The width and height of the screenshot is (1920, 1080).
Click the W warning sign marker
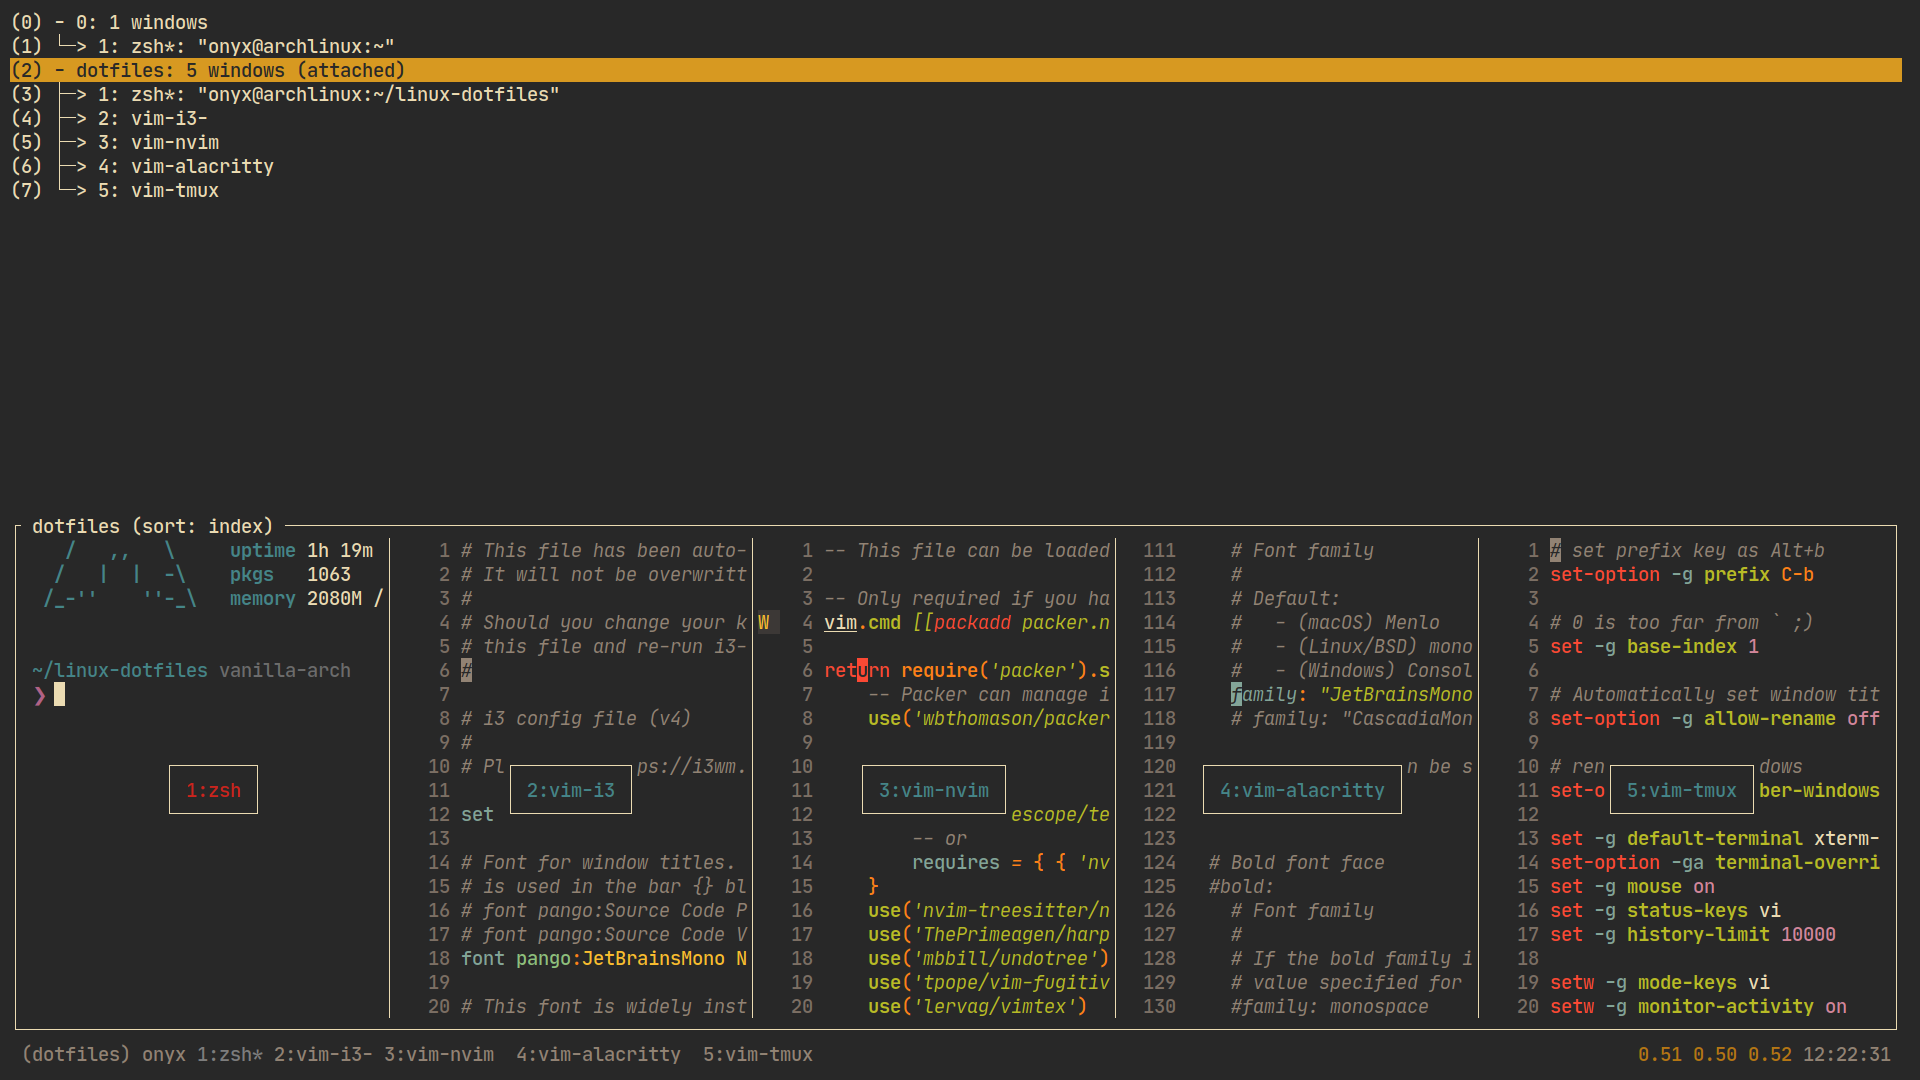coord(764,622)
